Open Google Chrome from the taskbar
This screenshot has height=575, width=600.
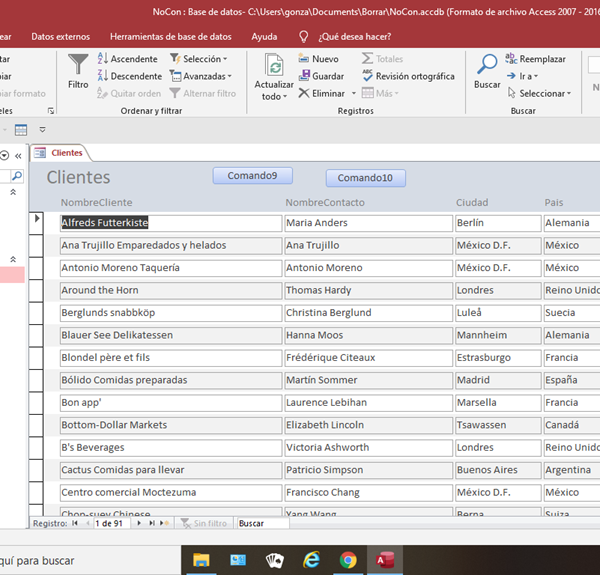[x=347, y=560]
